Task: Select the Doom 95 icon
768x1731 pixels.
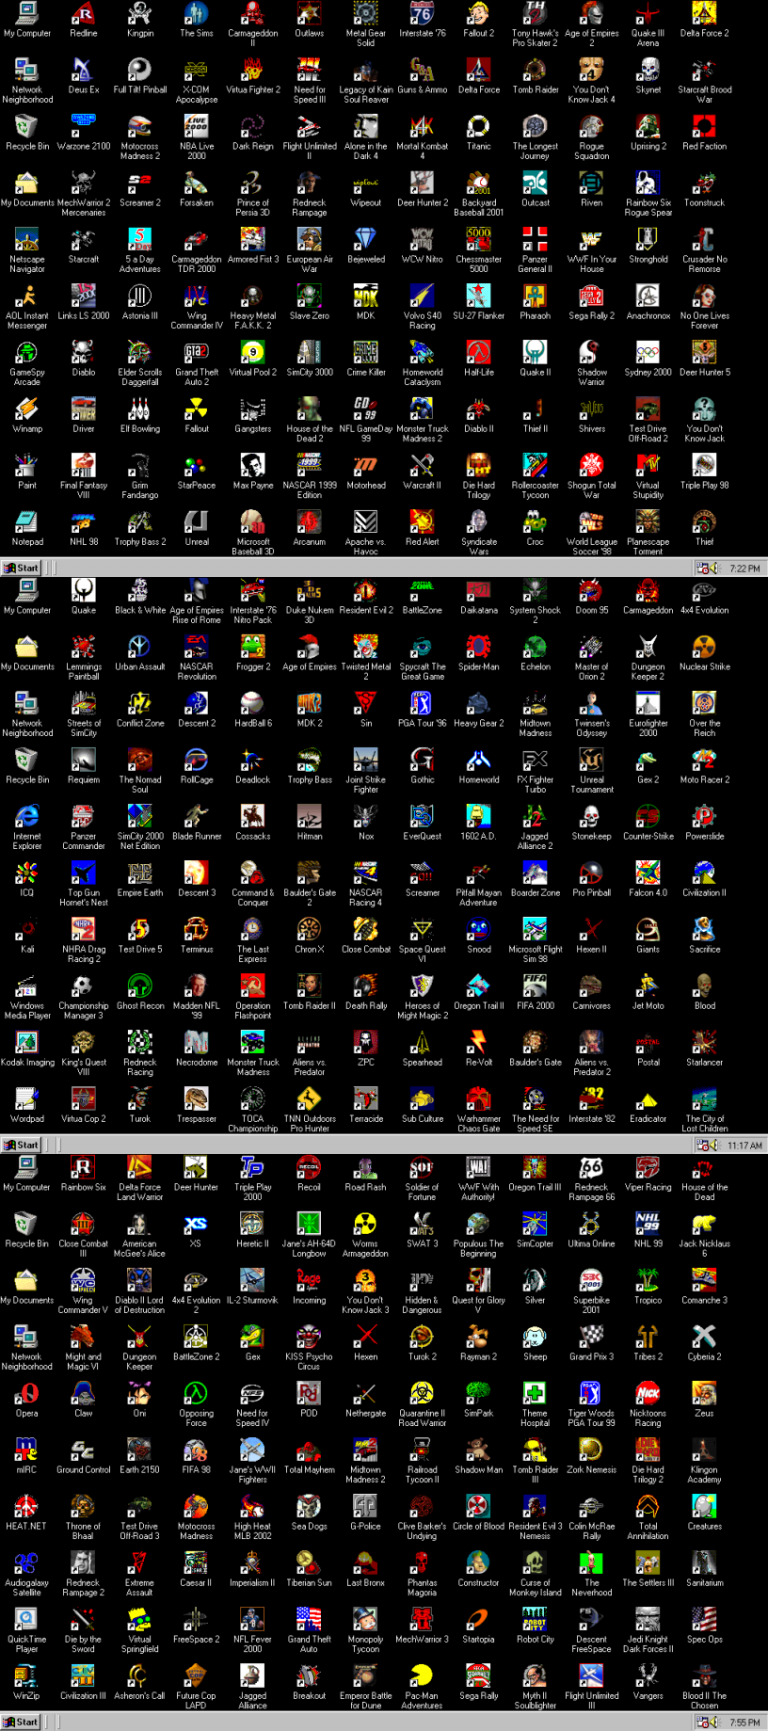Action: tap(592, 590)
